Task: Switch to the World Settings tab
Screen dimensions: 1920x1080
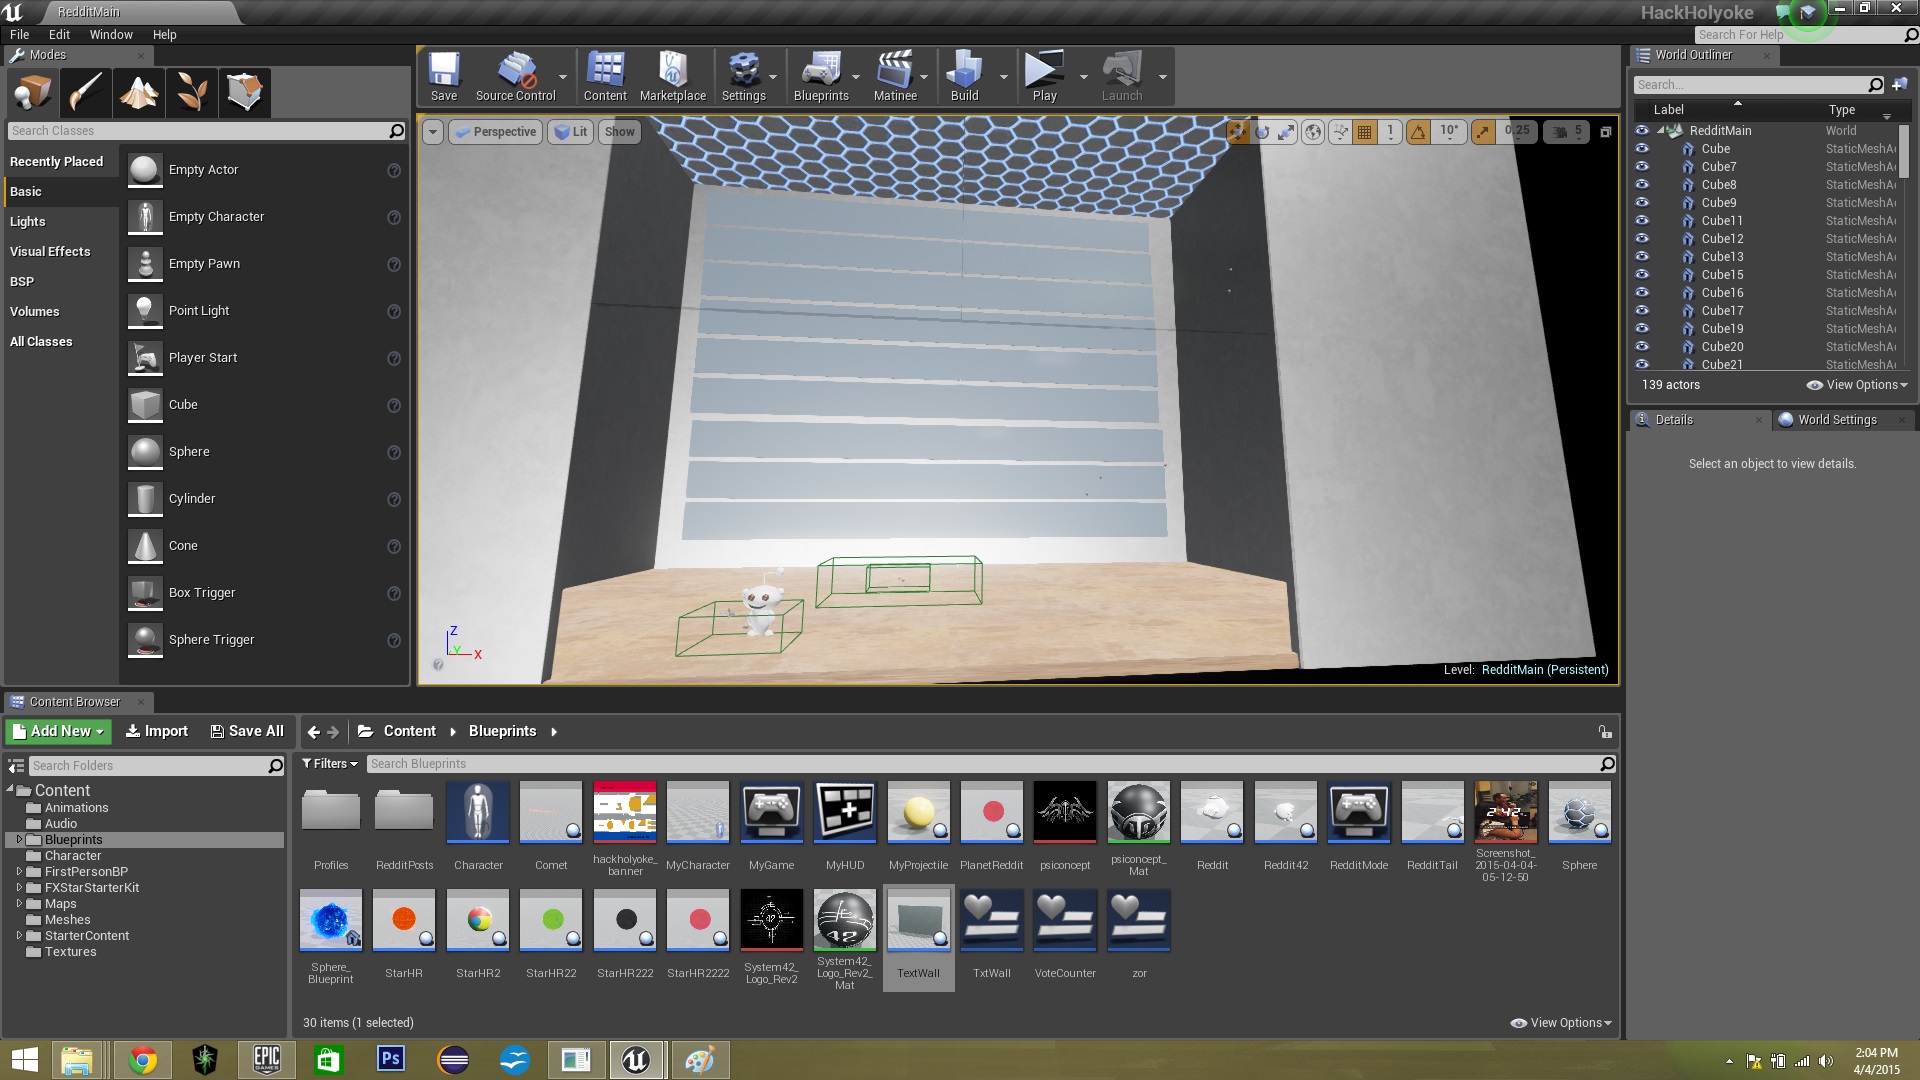Action: coord(1836,420)
